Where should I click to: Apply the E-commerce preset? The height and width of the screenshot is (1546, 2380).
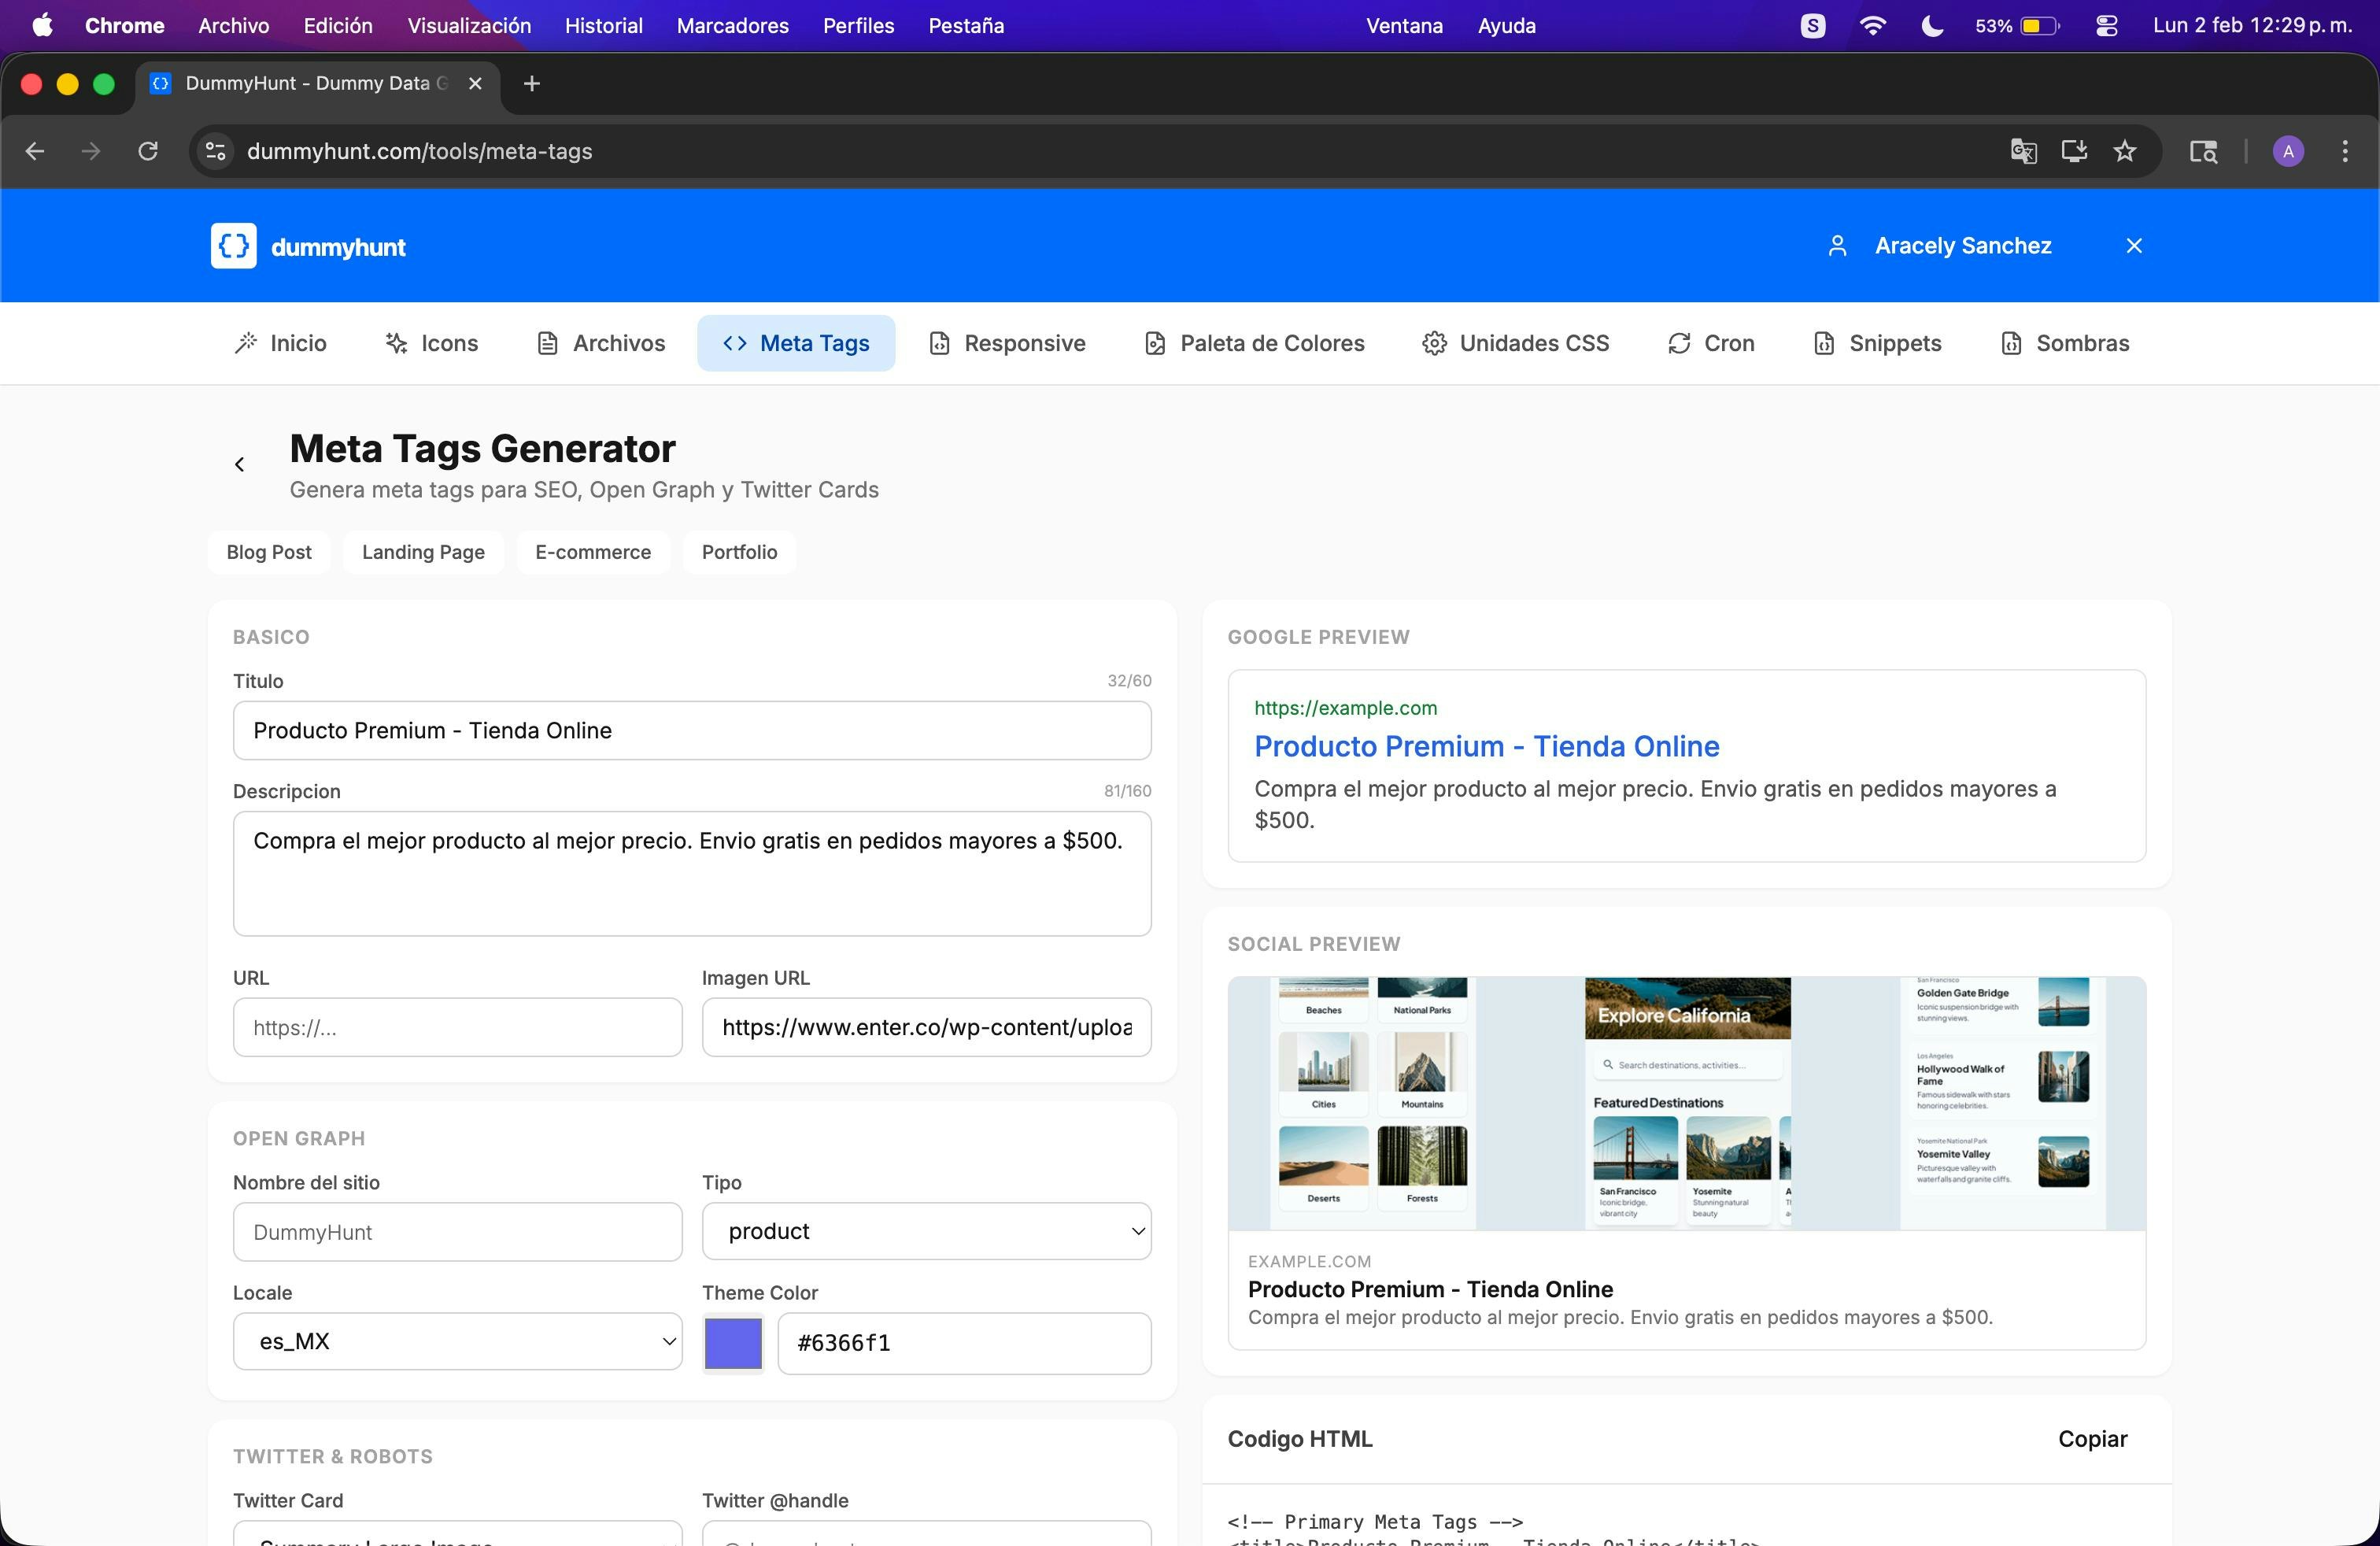click(x=592, y=552)
